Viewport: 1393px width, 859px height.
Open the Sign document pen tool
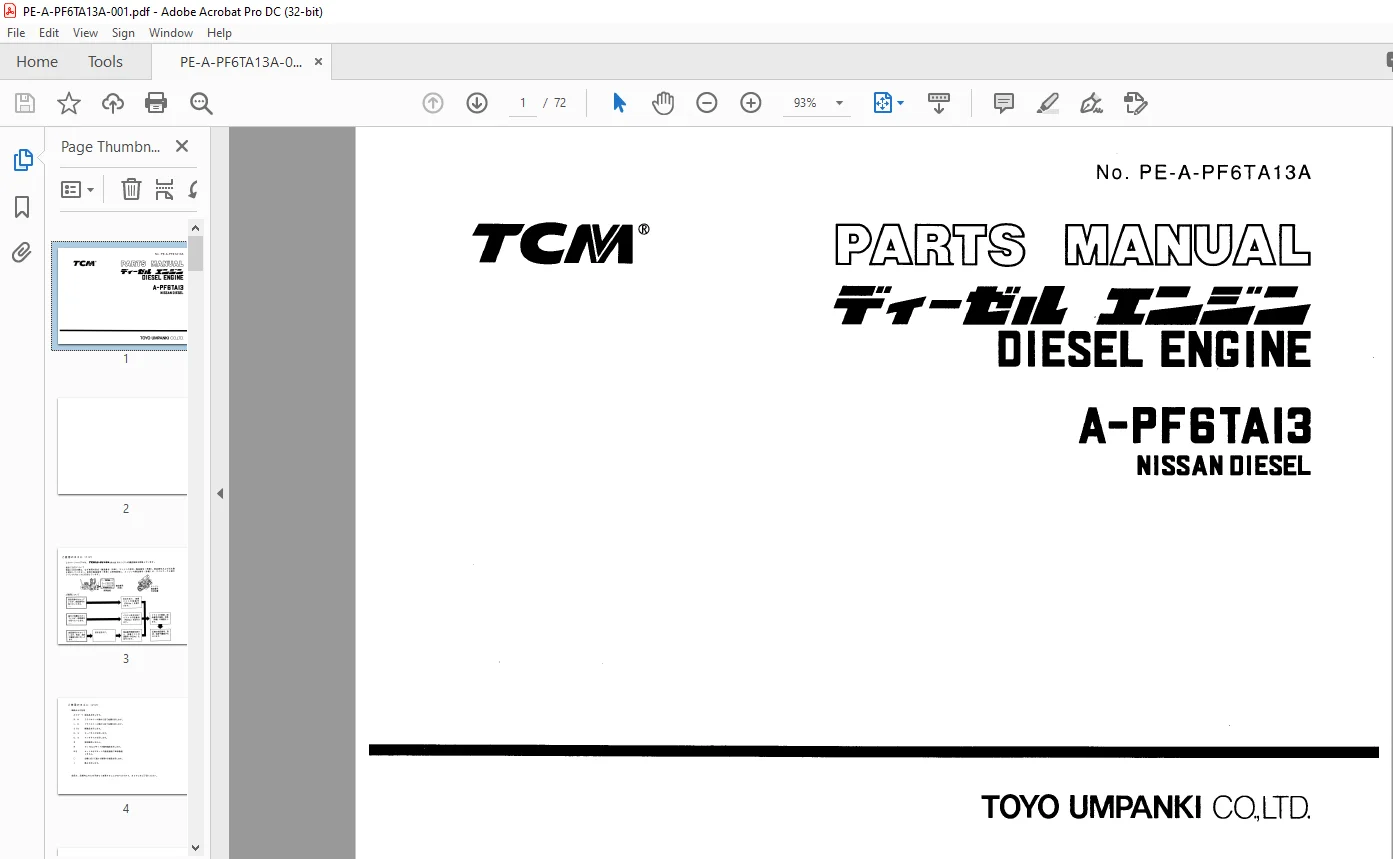click(1091, 103)
